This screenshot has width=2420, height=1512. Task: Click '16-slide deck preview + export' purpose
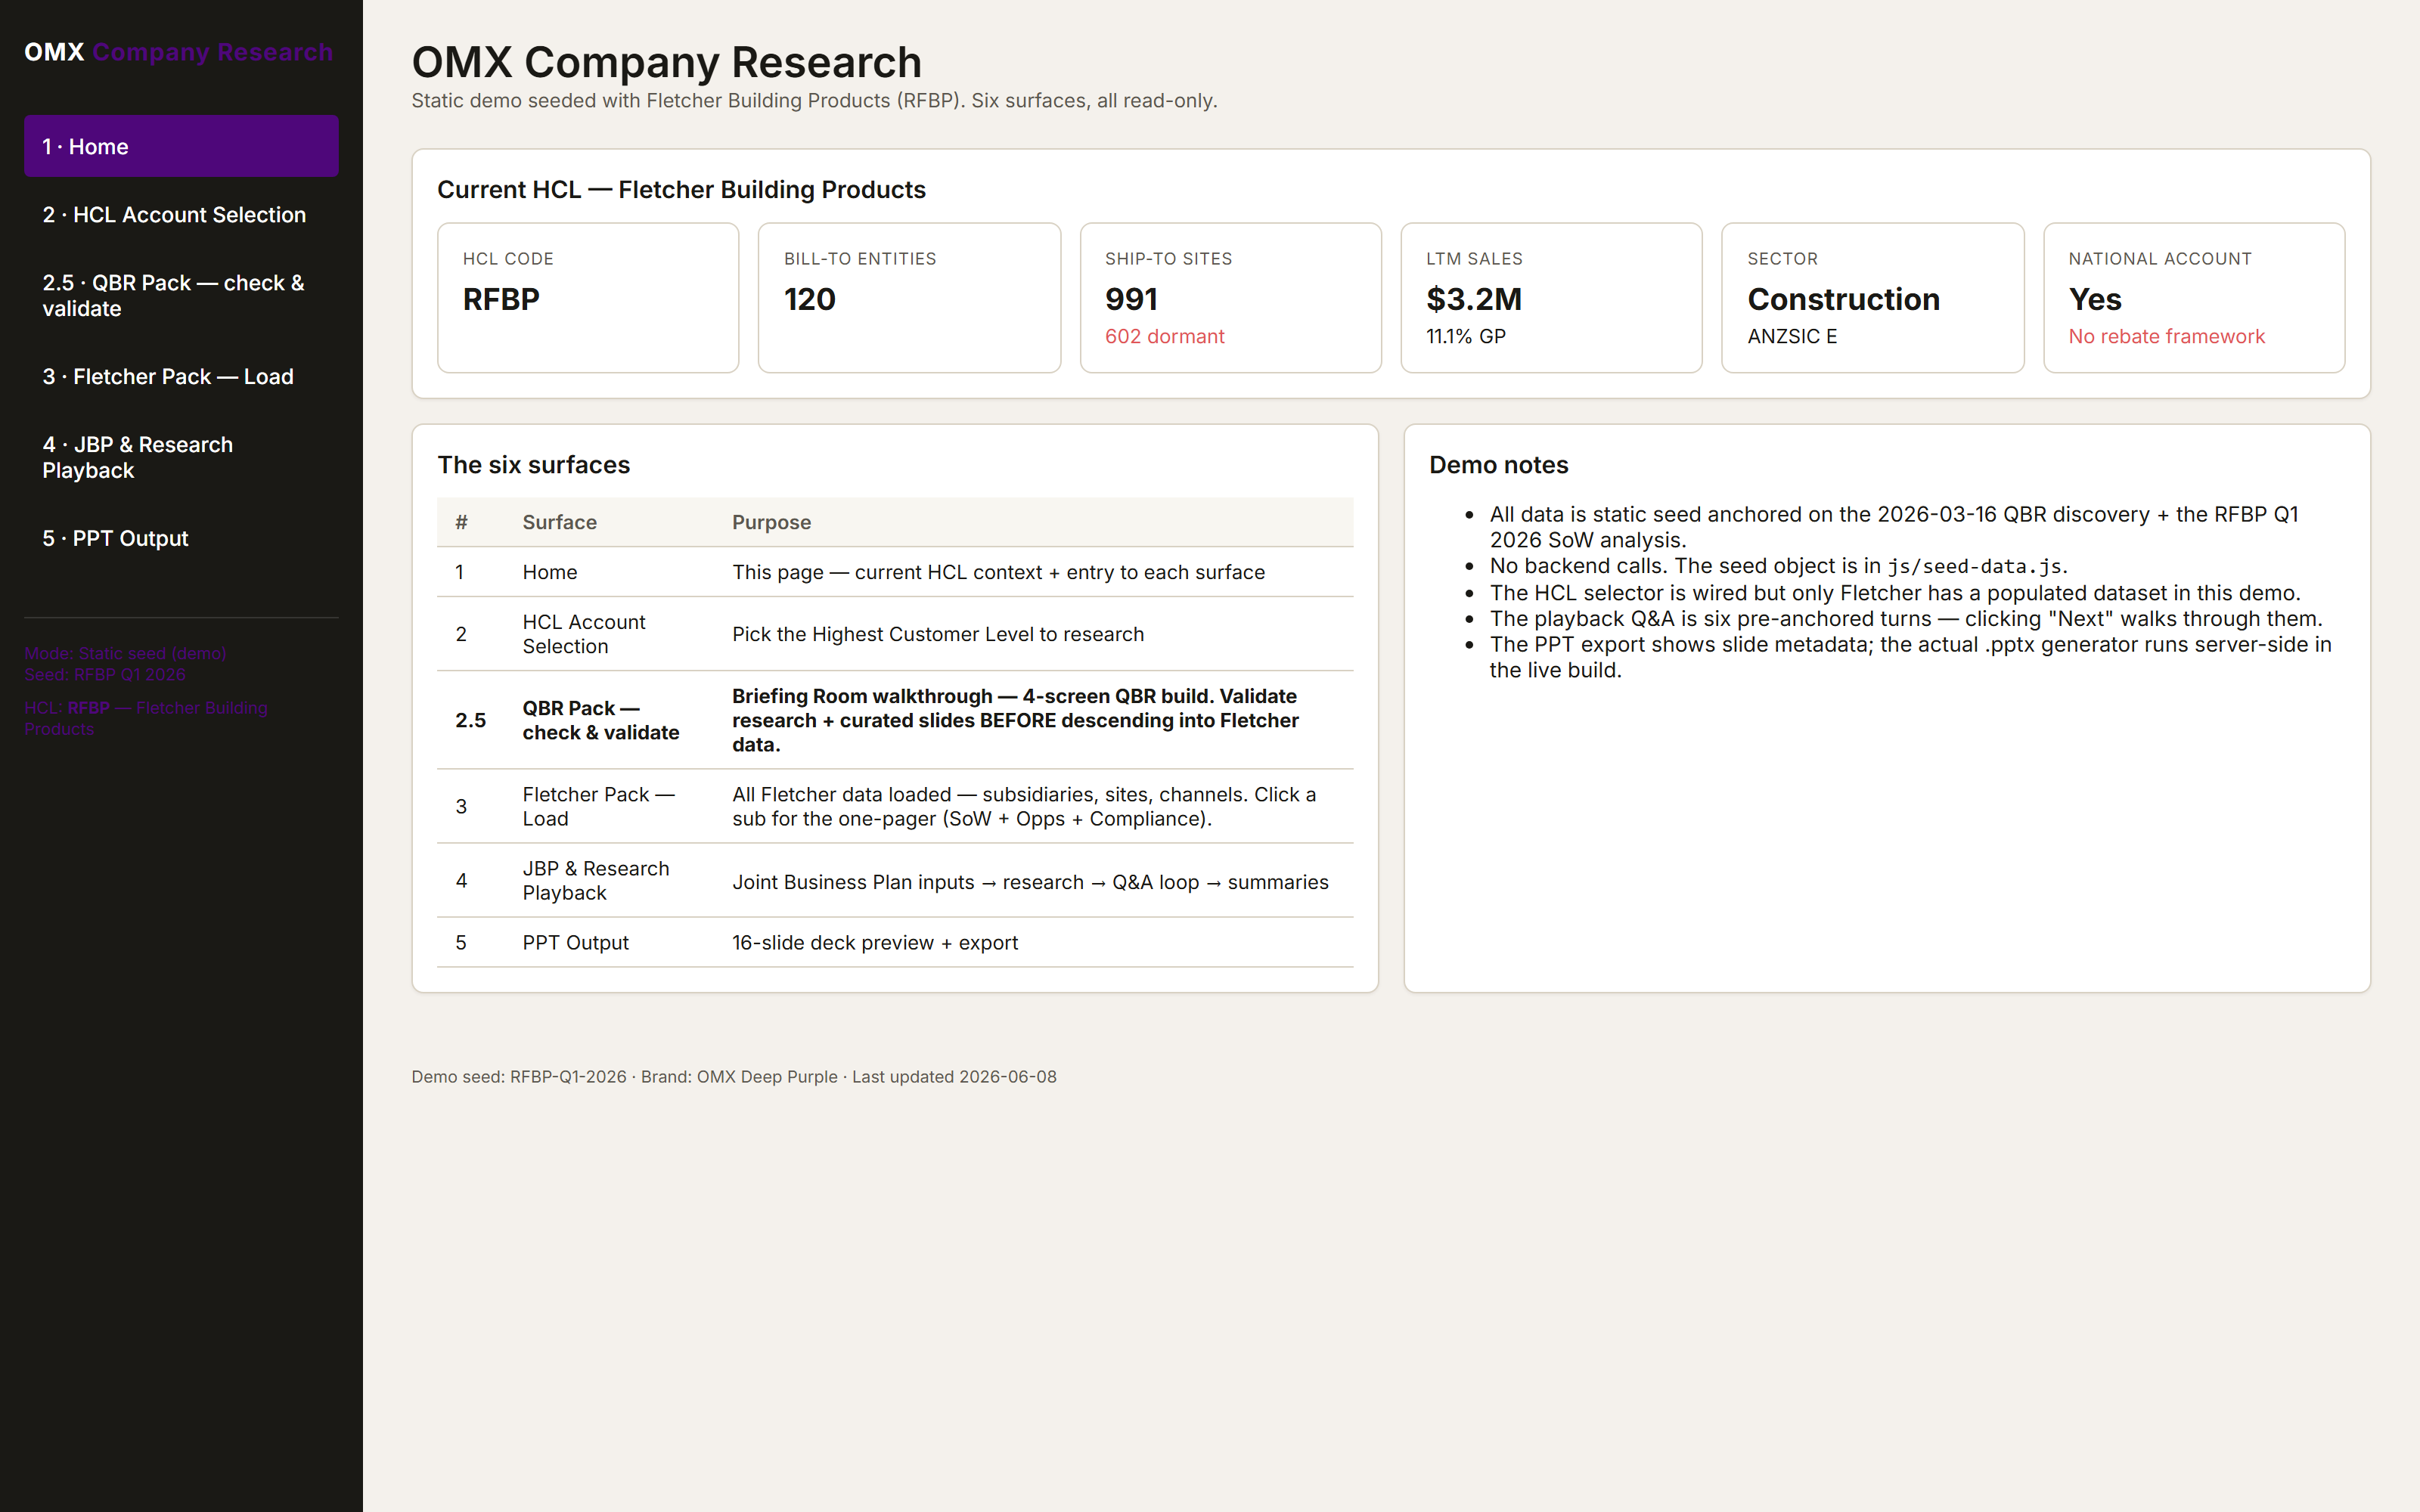point(874,942)
